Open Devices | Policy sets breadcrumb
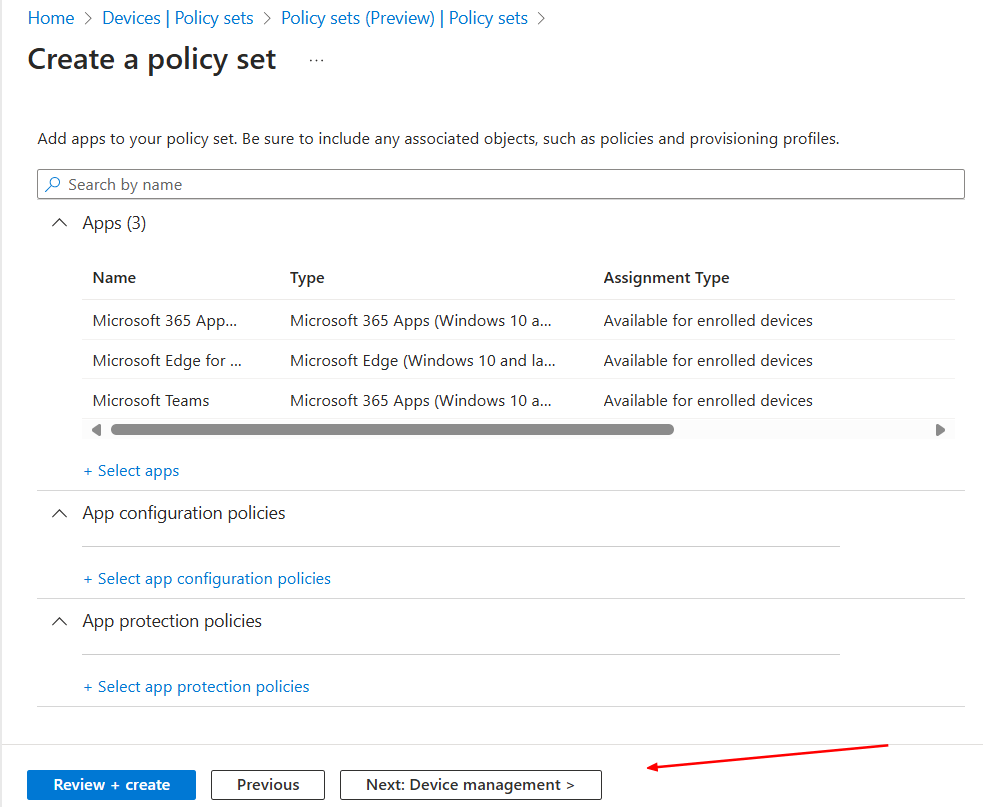 (177, 18)
